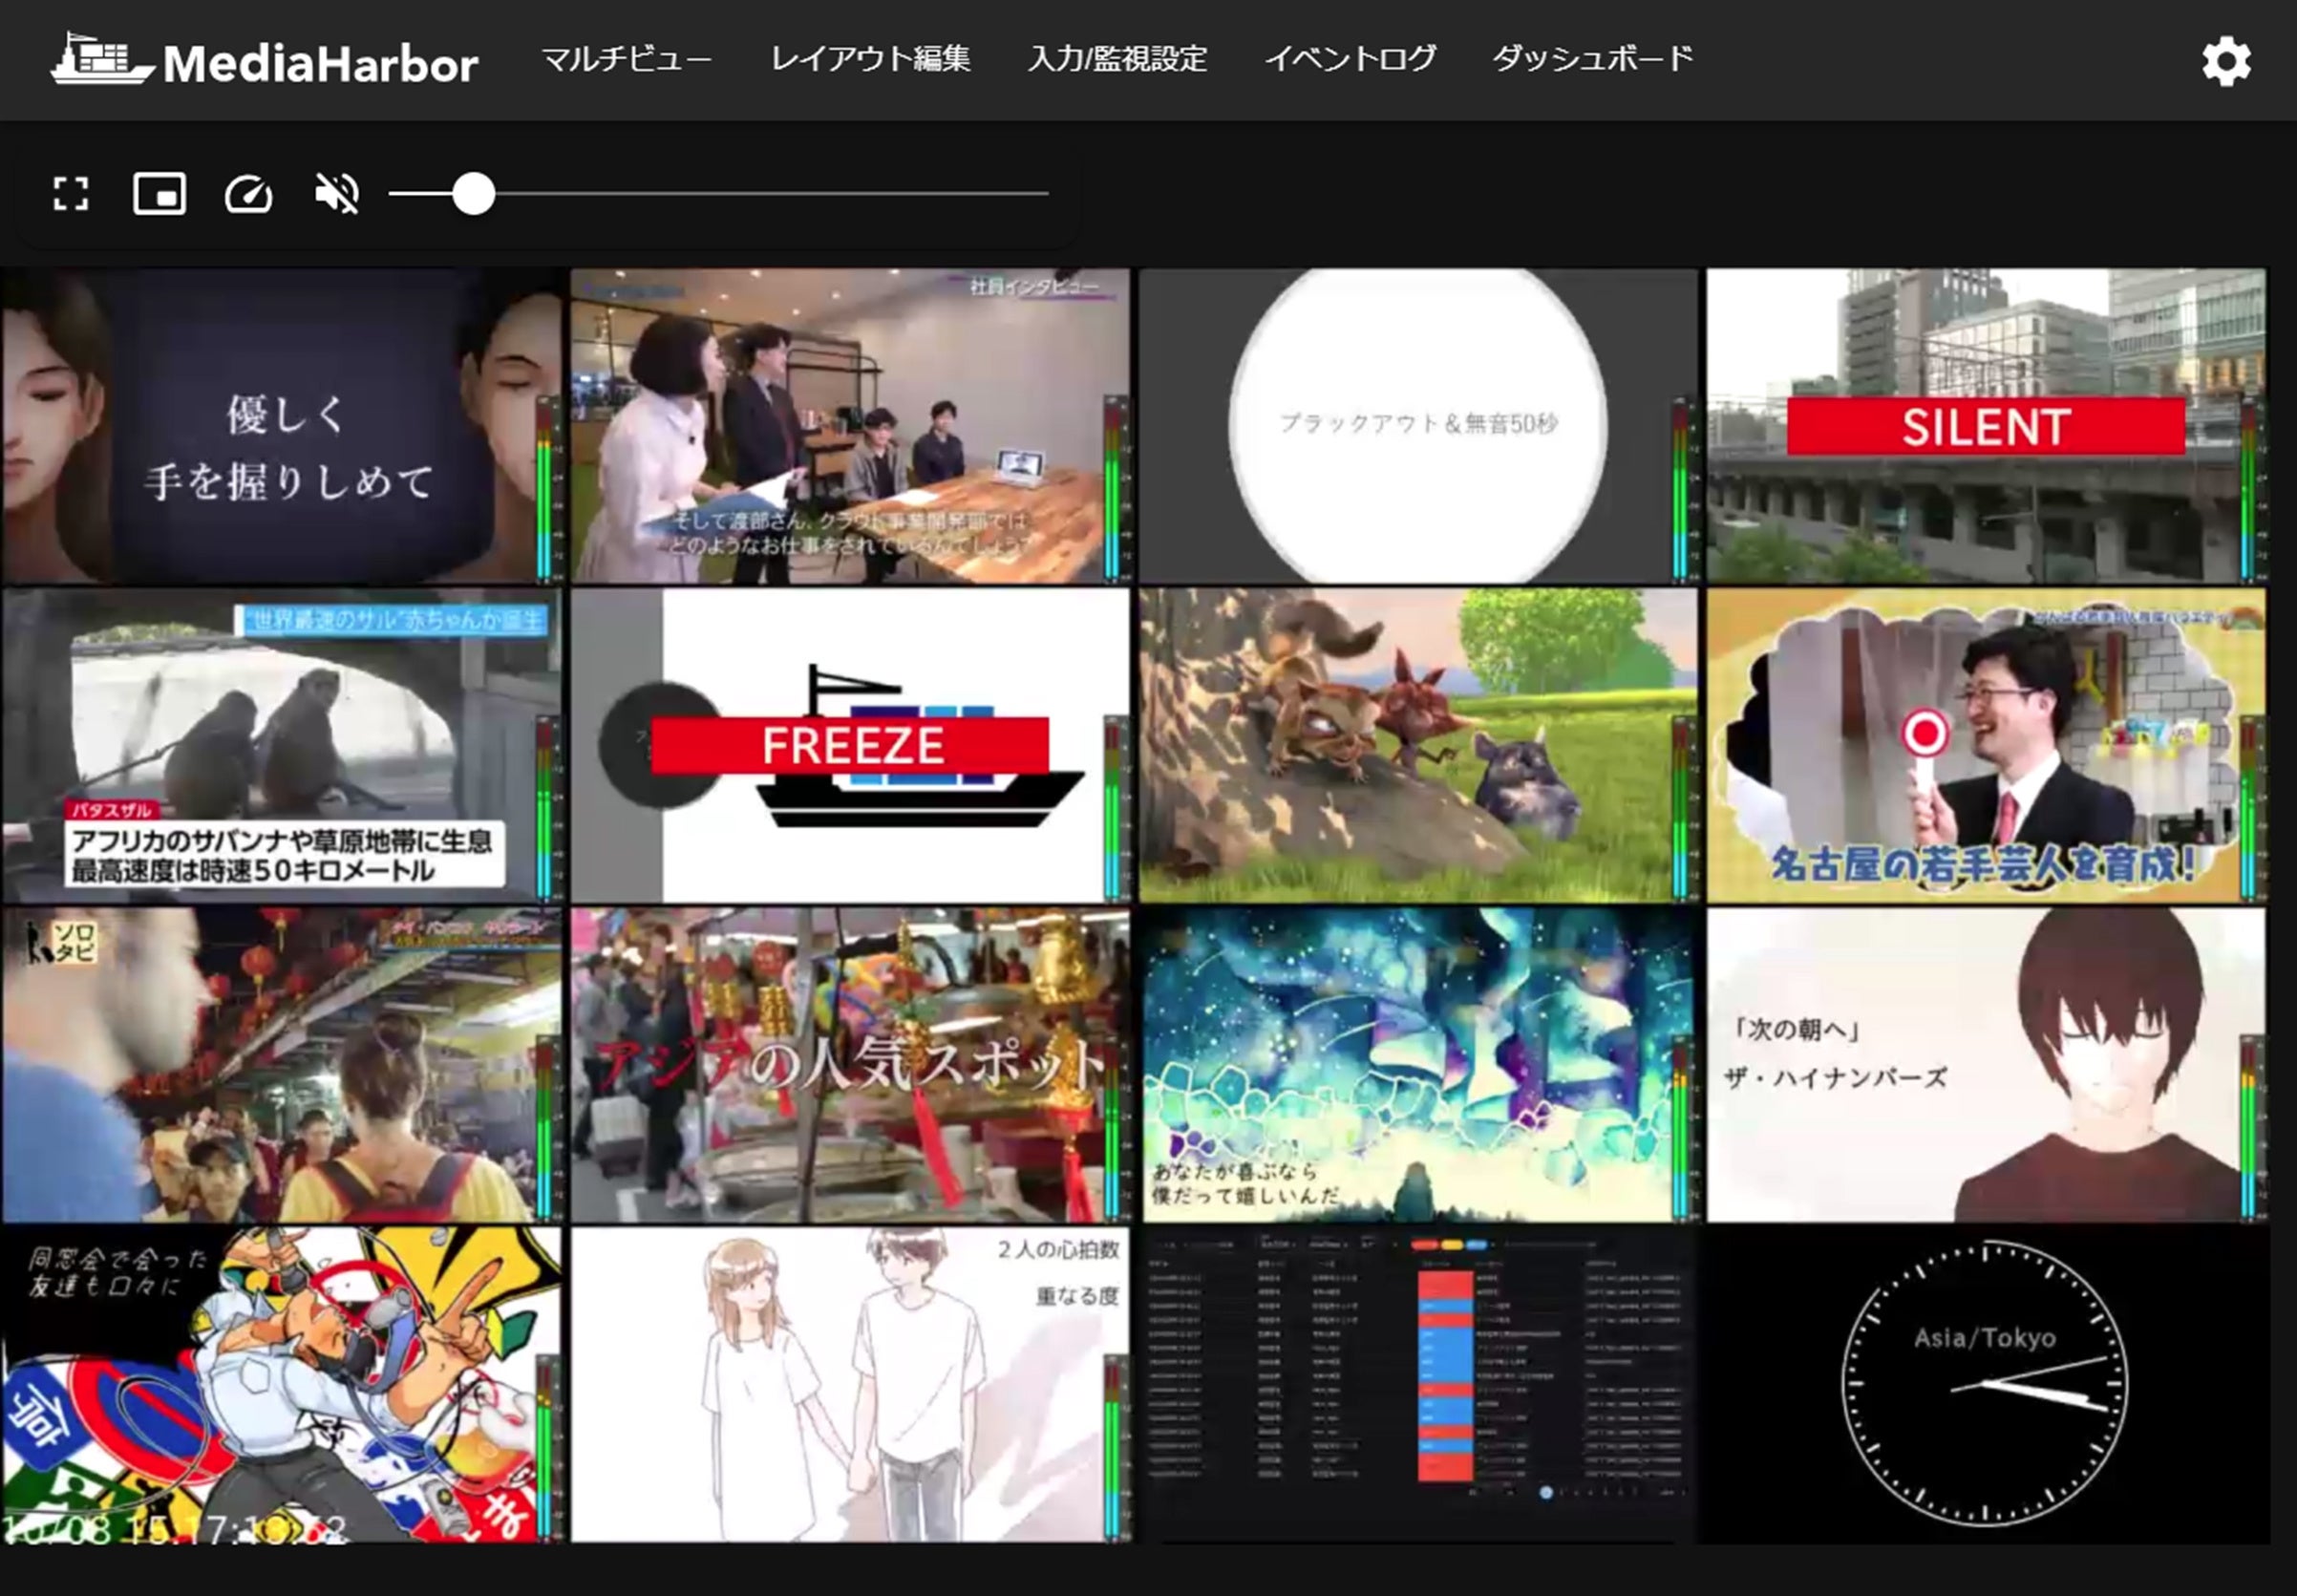Click the 社員インタビュー video tile
Viewport: 2297px width, 1596px height.
point(850,425)
